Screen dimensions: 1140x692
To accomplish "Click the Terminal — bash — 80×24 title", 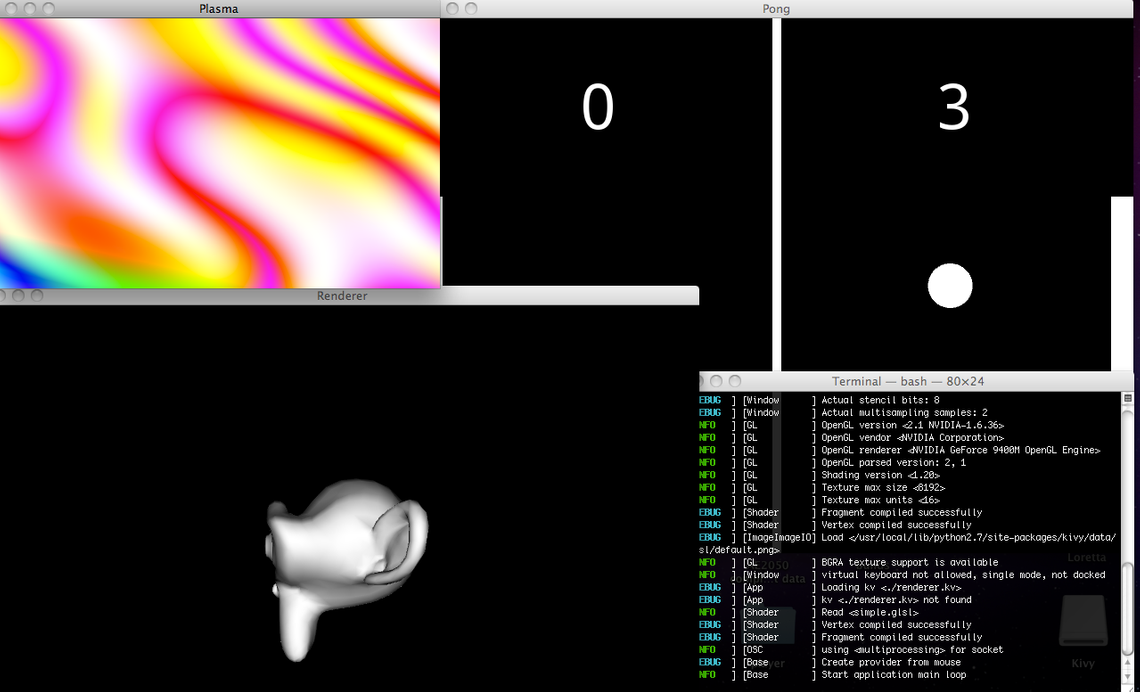I will [908, 381].
